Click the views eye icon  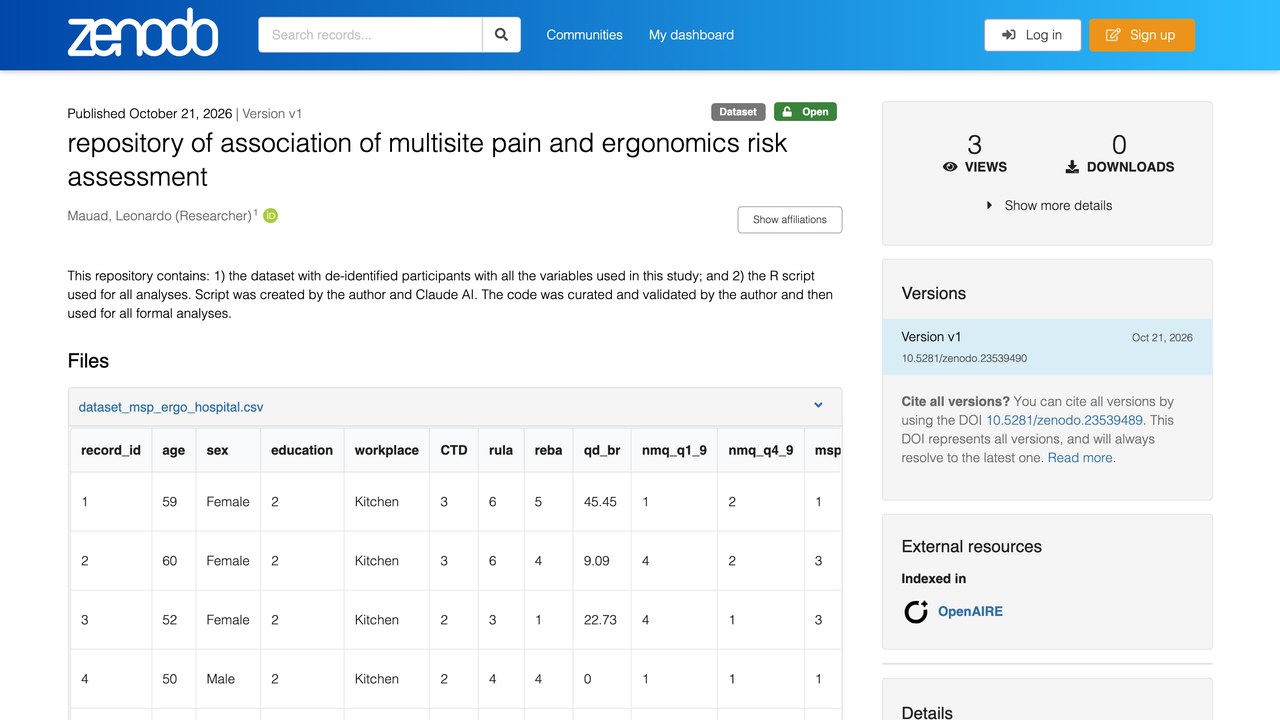point(950,167)
